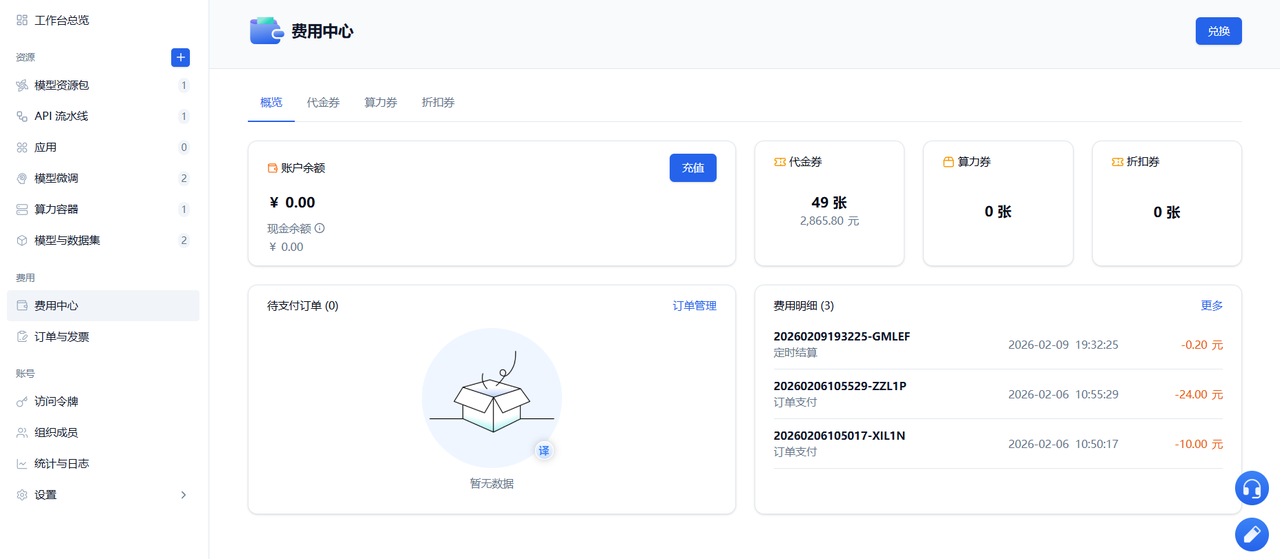Image resolution: width=1280 pixels, height=559 pixels.
Task: Open the 订单管理 link
Action: tap(695, 306)
